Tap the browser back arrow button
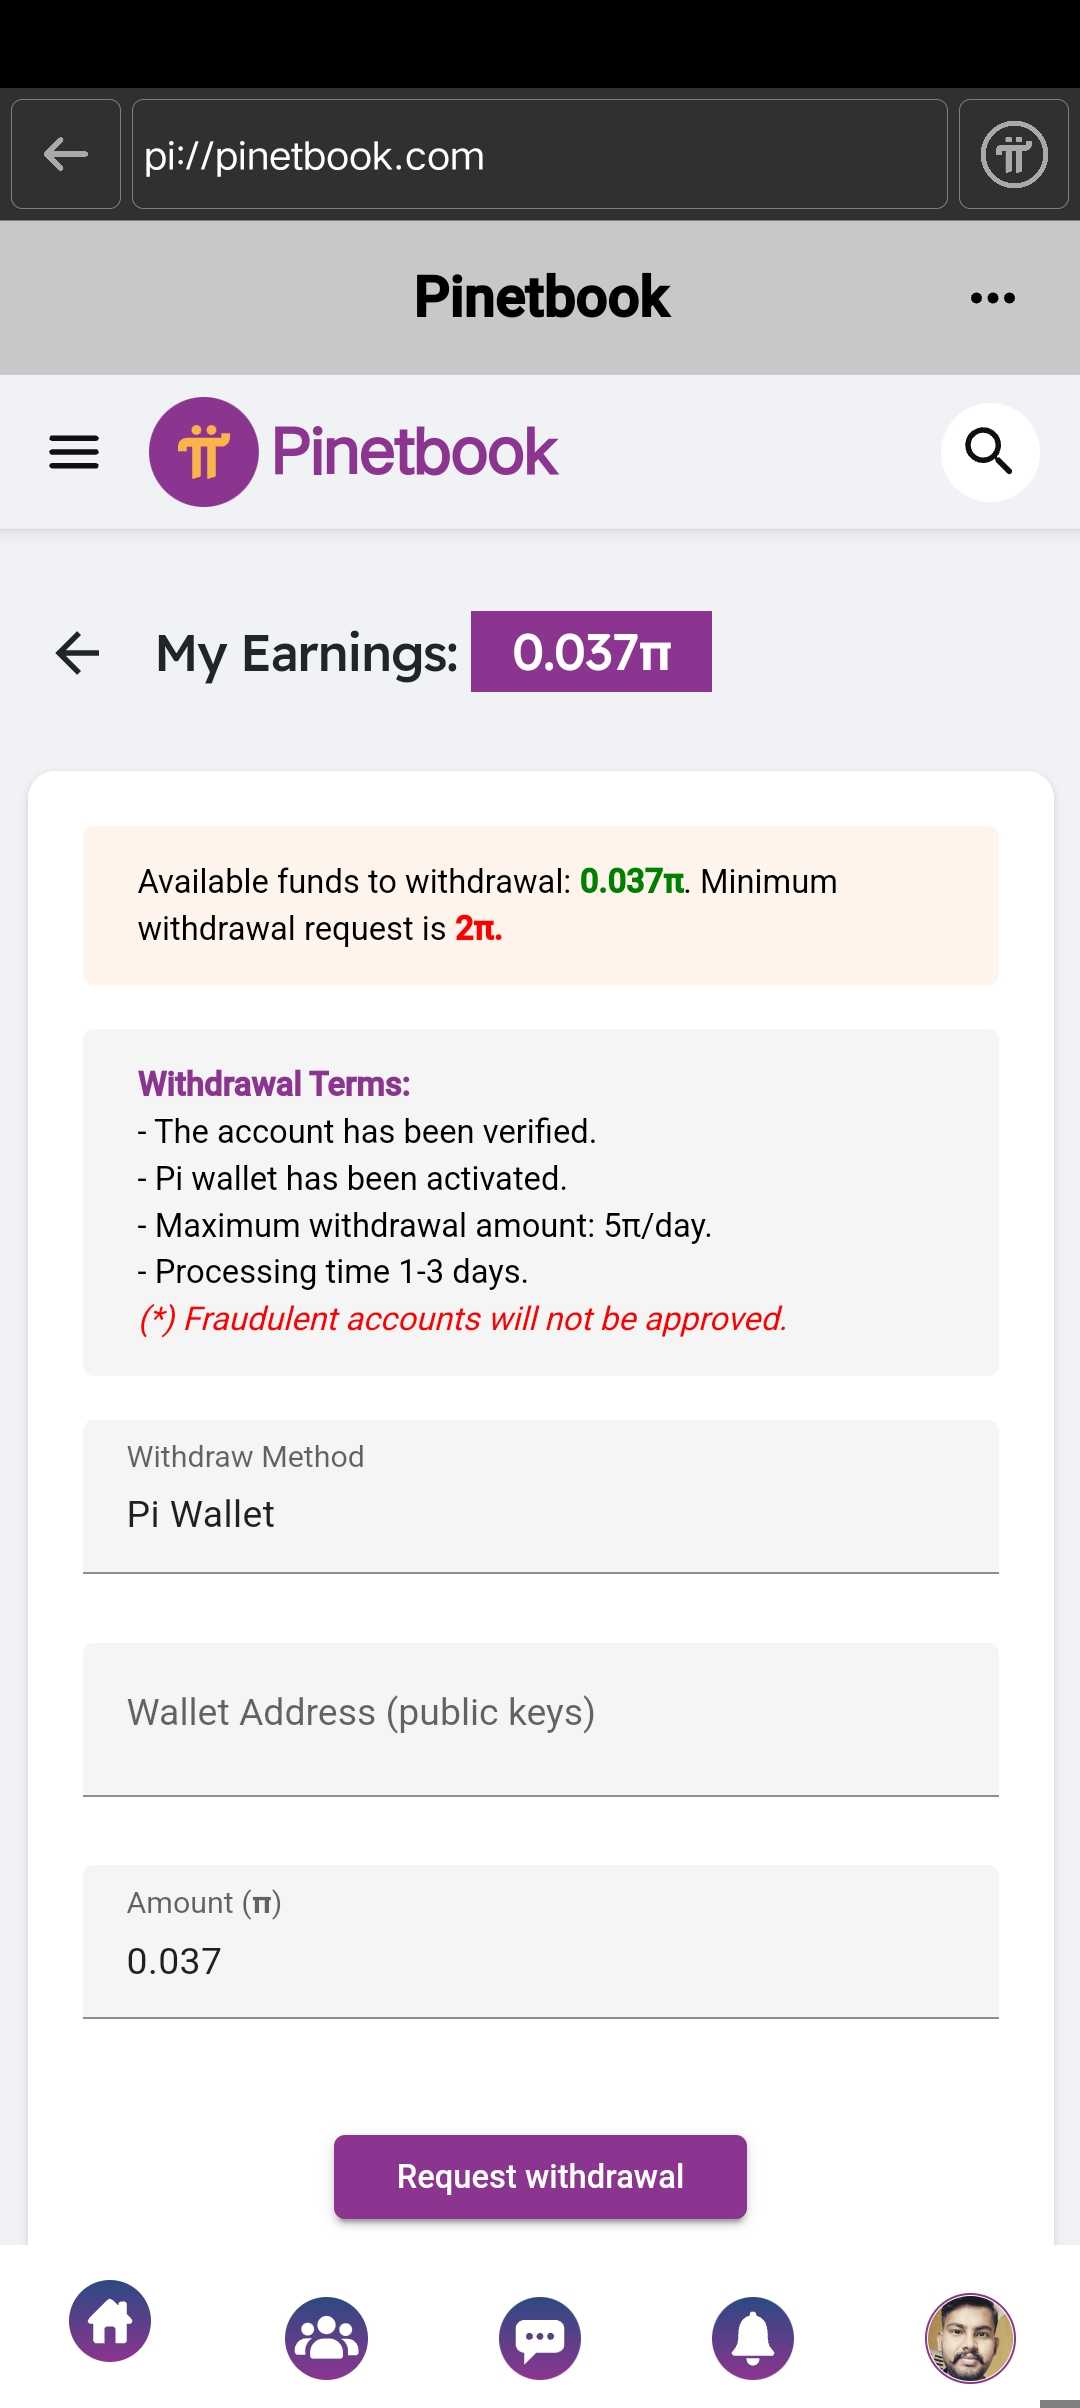1080x2408 pixels. pos(66,154)
